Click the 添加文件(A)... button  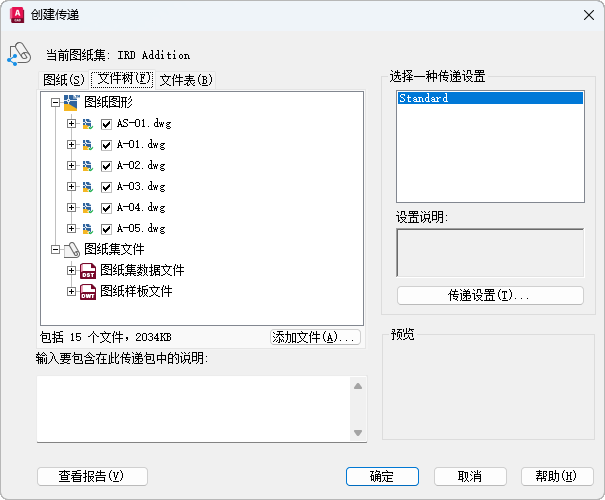[314, 338]
